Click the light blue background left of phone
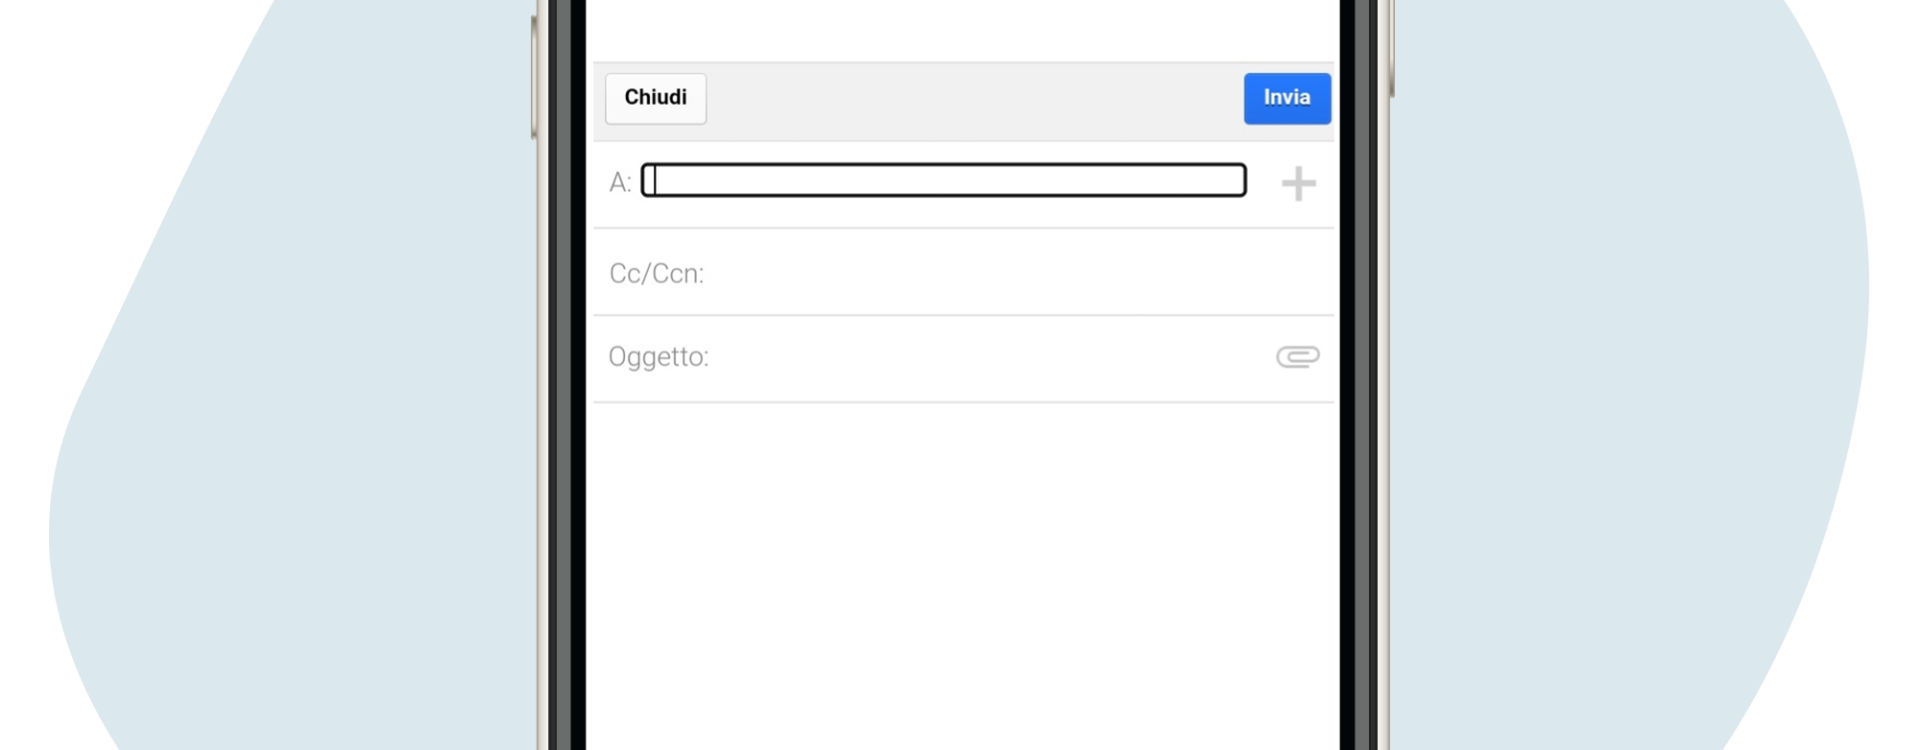Viewport: 1920px width, 750px height. point(300,400)
